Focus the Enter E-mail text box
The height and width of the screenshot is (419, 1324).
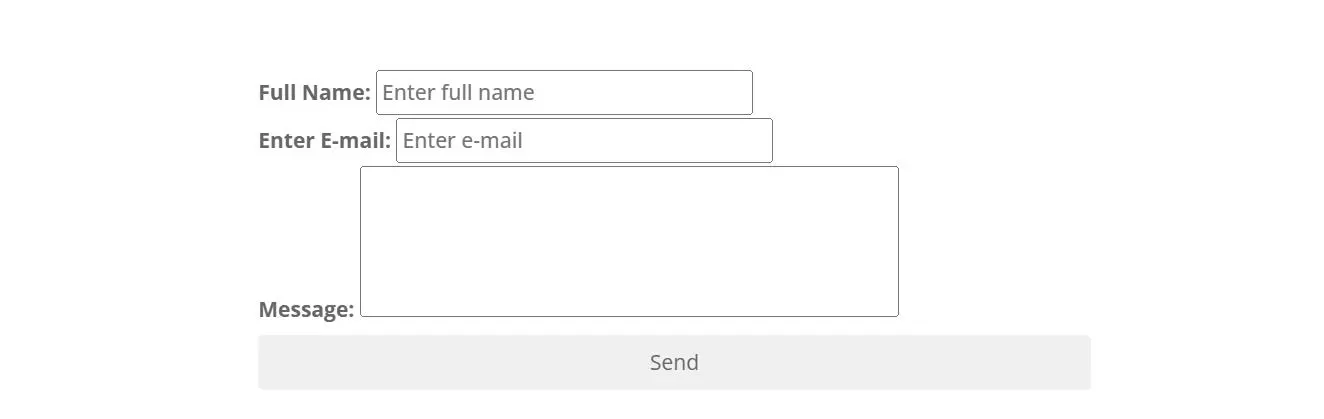[x=584, y=140]
